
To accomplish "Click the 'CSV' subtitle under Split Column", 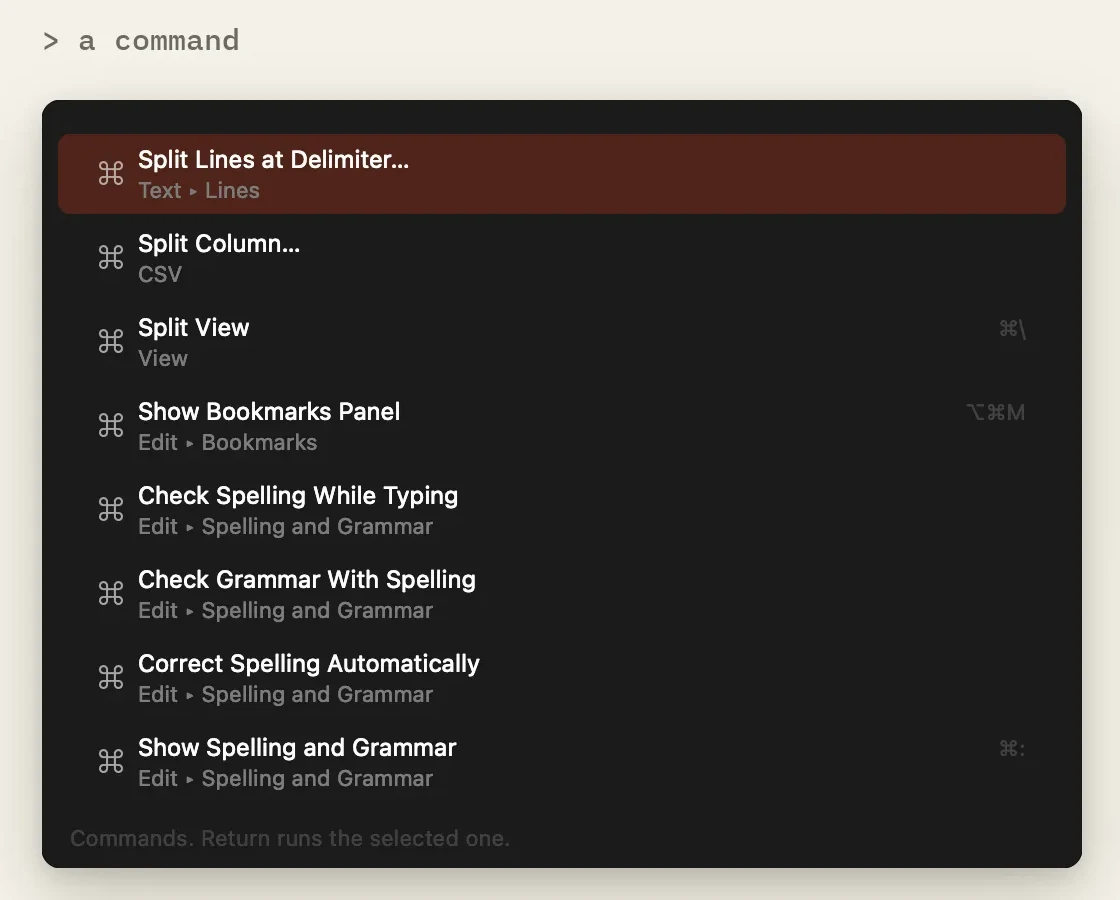I will [160, 274].
